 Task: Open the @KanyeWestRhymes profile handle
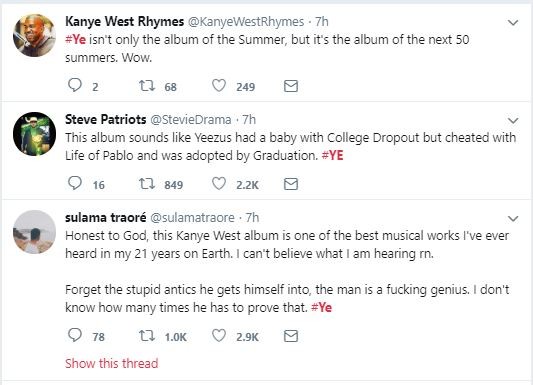[x=246, y=22]
